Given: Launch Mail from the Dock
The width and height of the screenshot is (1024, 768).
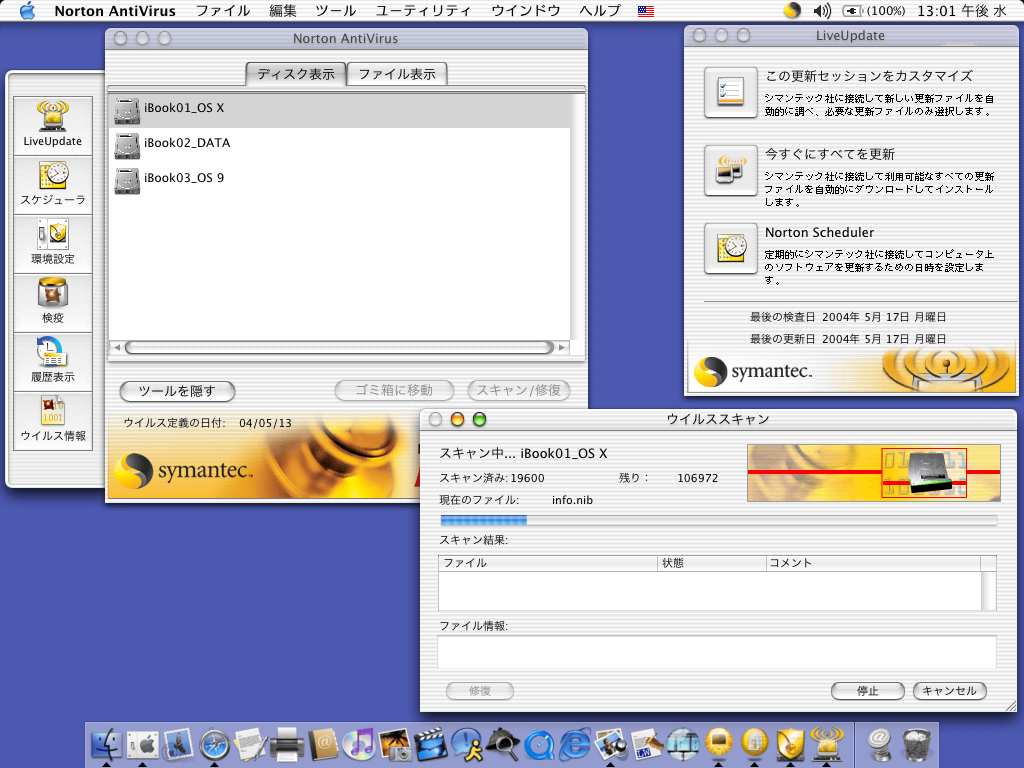Looking at the screenshot, I should coord(178,744).
